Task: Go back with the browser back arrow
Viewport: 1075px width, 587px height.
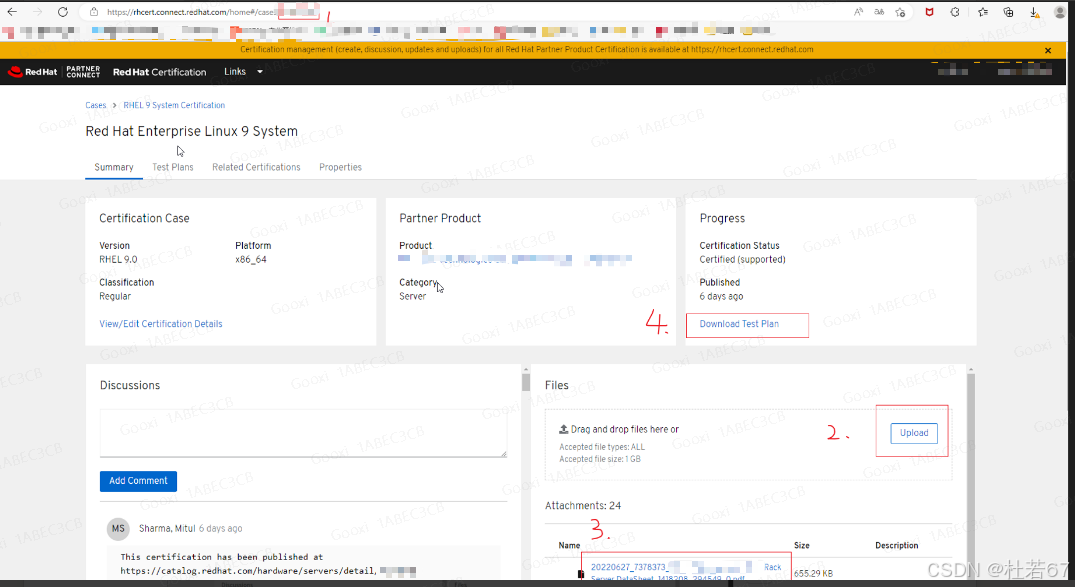Action: point(12,12)
